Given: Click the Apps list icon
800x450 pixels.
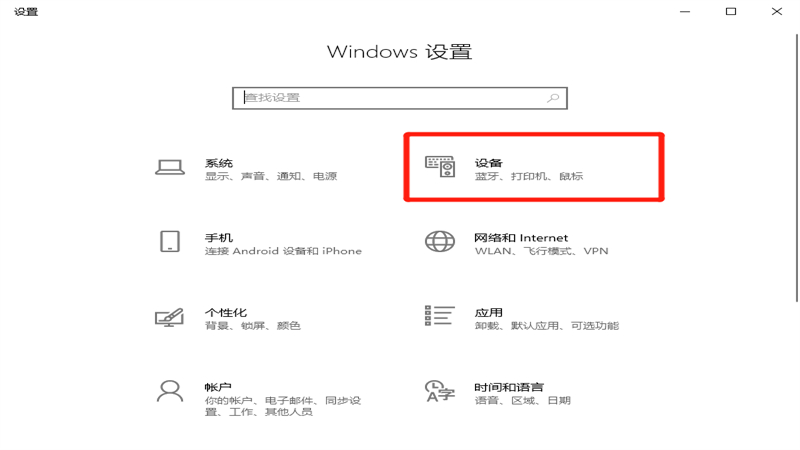Looking at the screenshot, I should [439, 316].
